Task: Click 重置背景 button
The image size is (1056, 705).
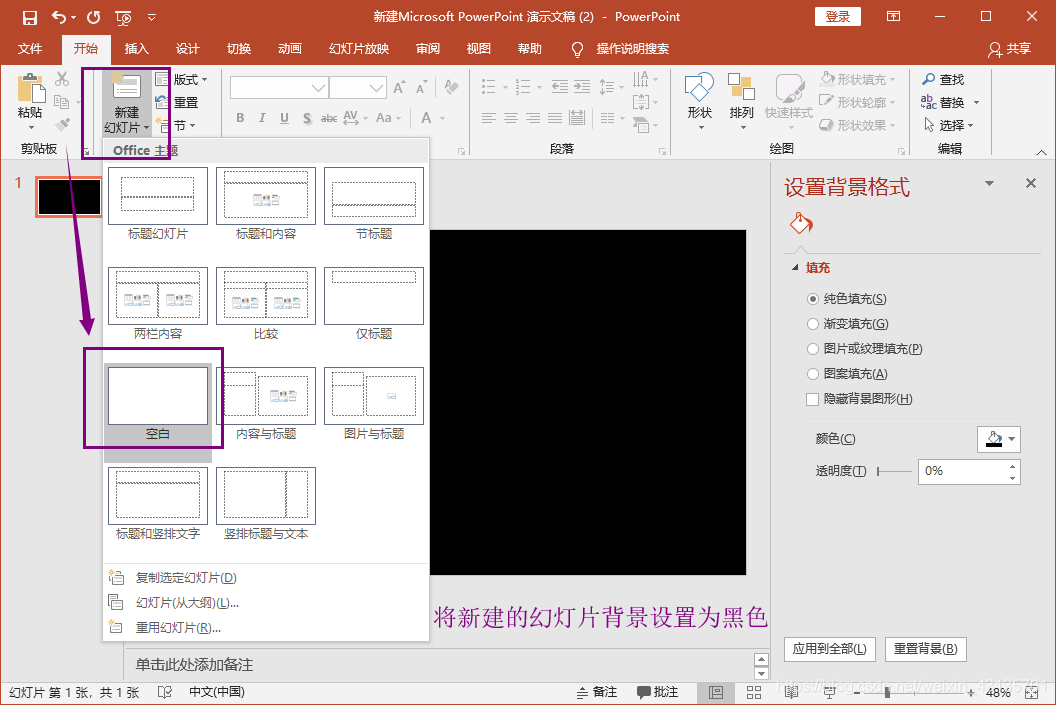Action: tap(925, 649)
